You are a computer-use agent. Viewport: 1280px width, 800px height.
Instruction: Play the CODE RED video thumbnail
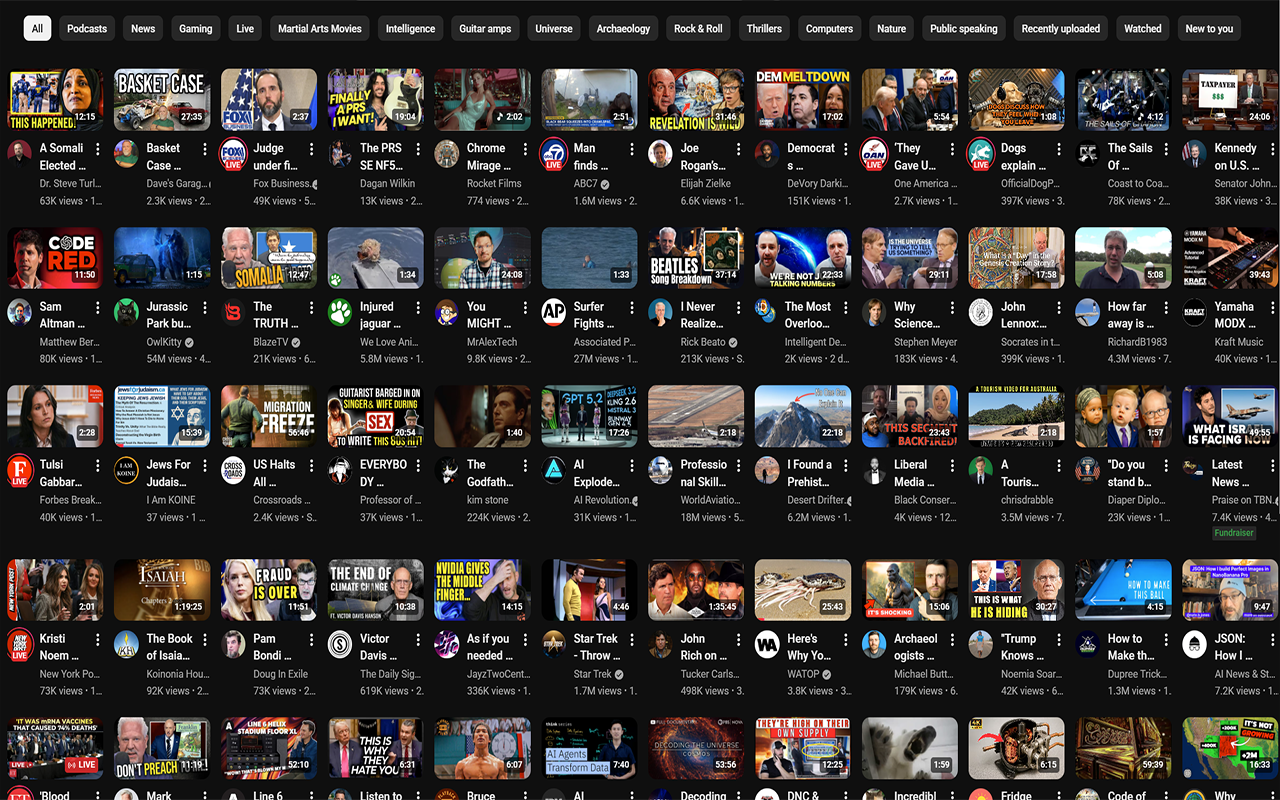(55, 258)
